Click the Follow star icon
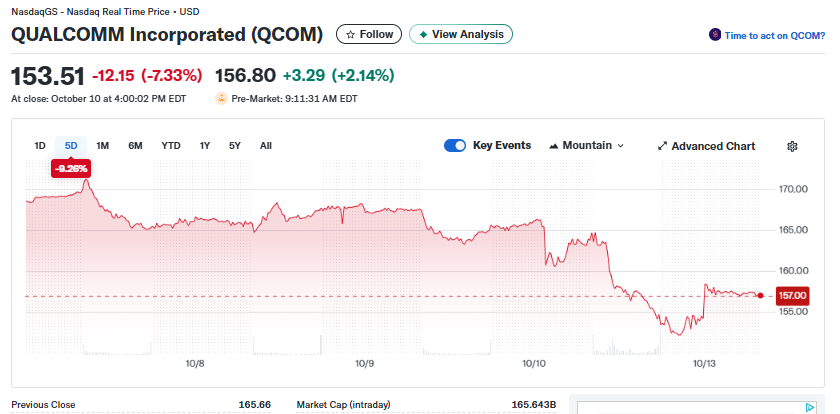The width and height of the screenshot is (840, 414). pos(351,34)
